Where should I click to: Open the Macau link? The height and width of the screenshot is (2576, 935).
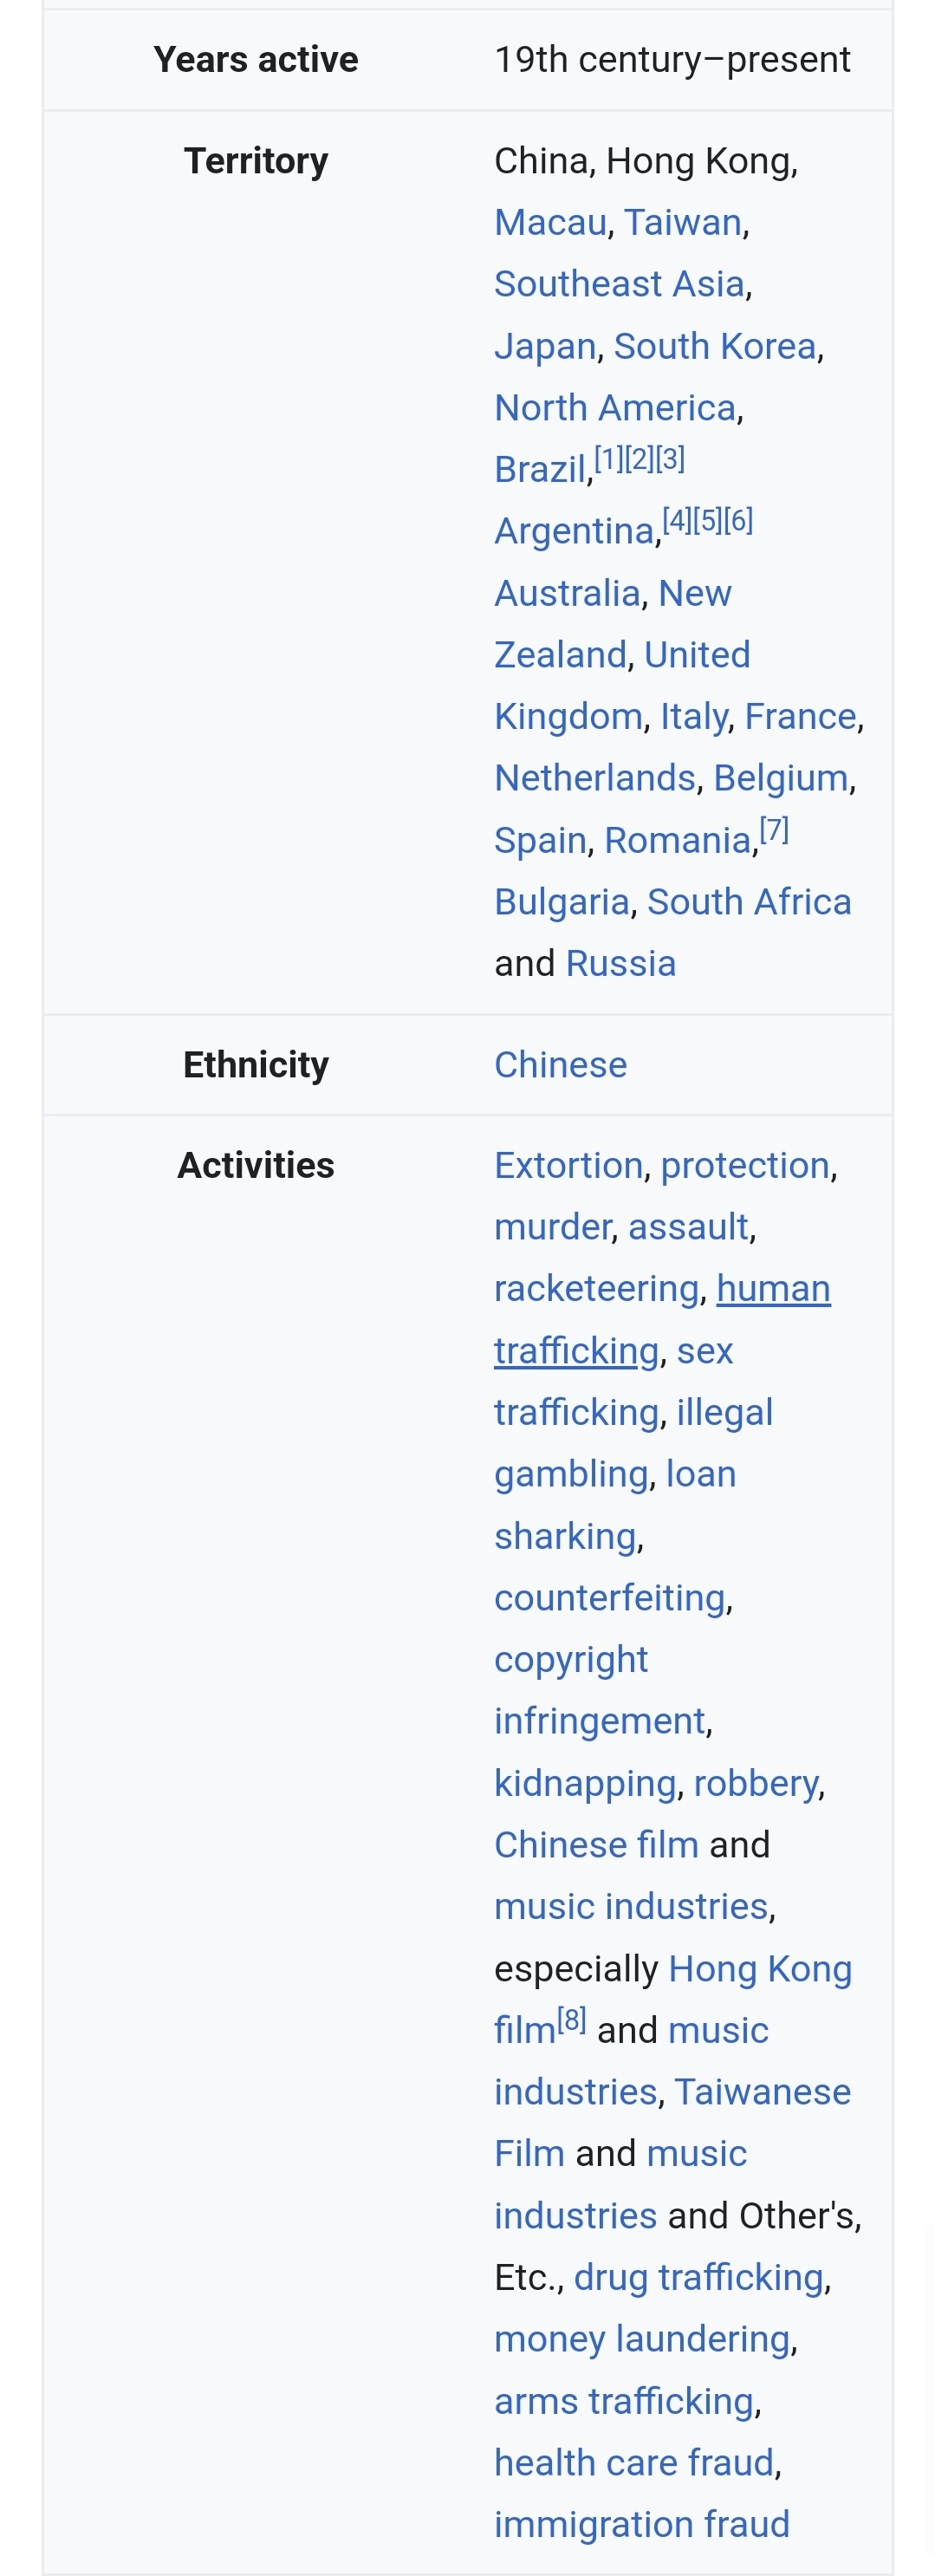coord(550,223)
